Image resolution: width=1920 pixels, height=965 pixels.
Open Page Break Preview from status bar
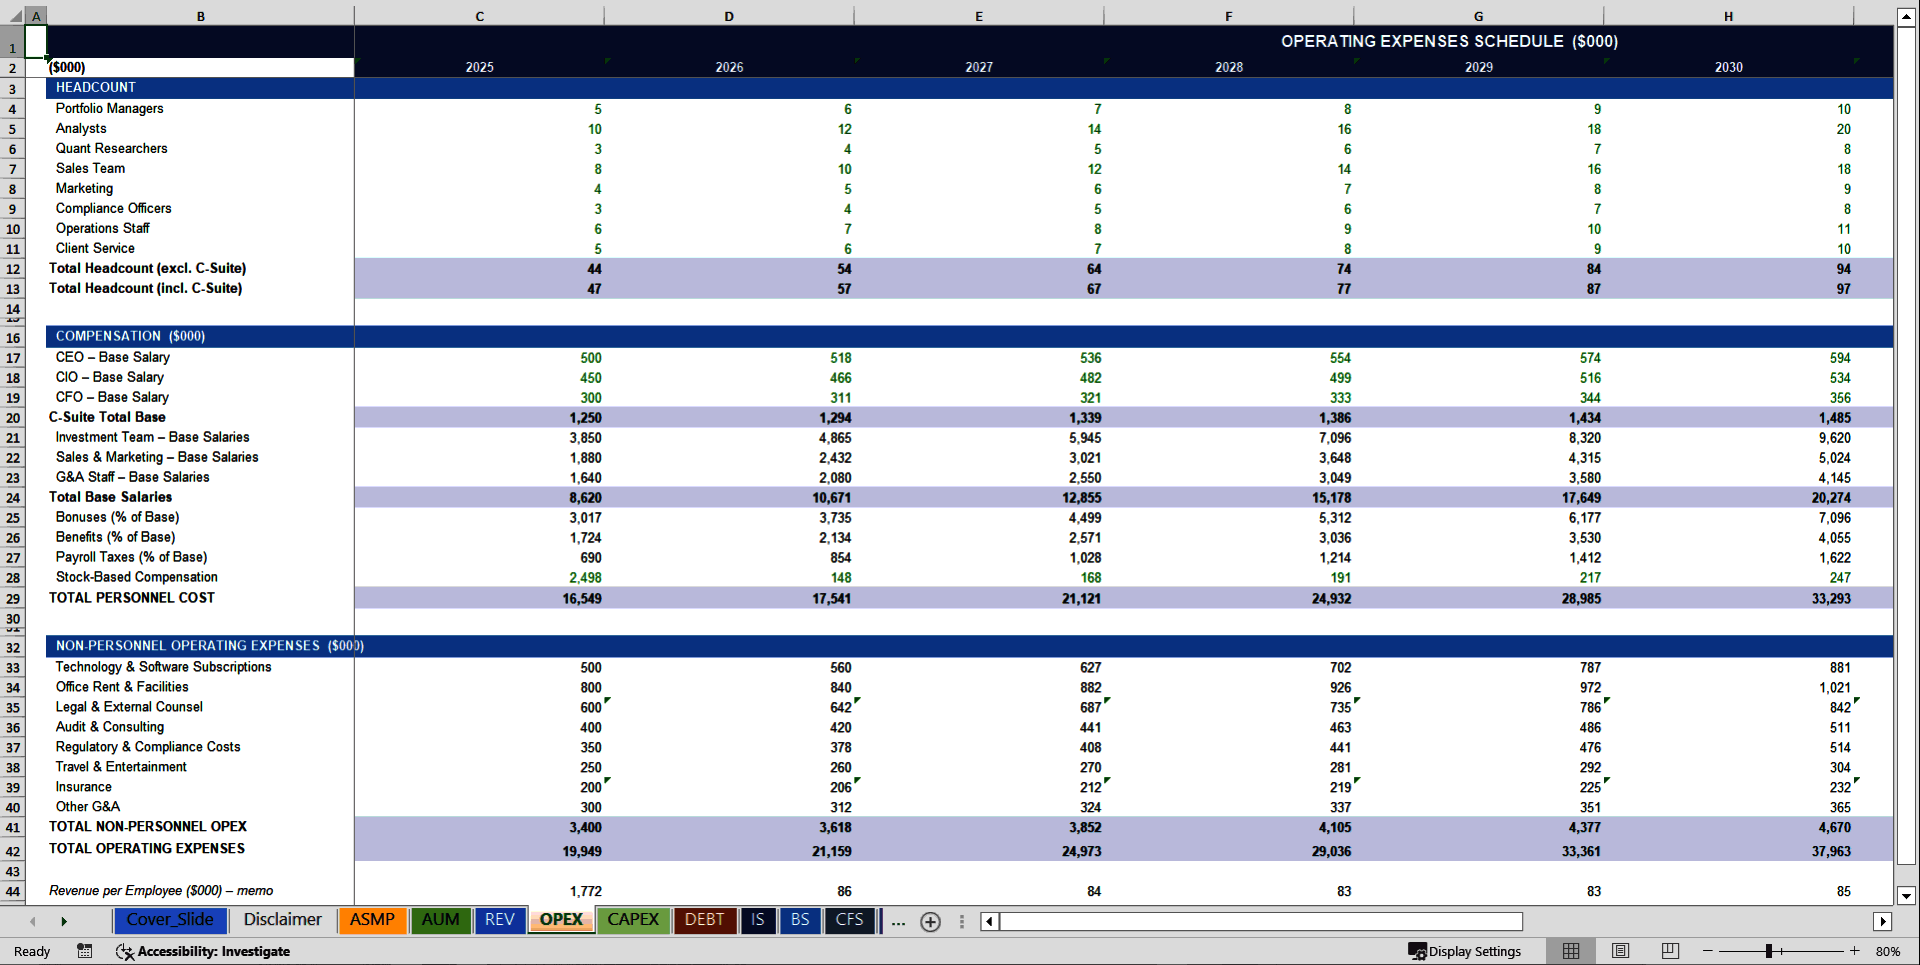[1670, 950]
